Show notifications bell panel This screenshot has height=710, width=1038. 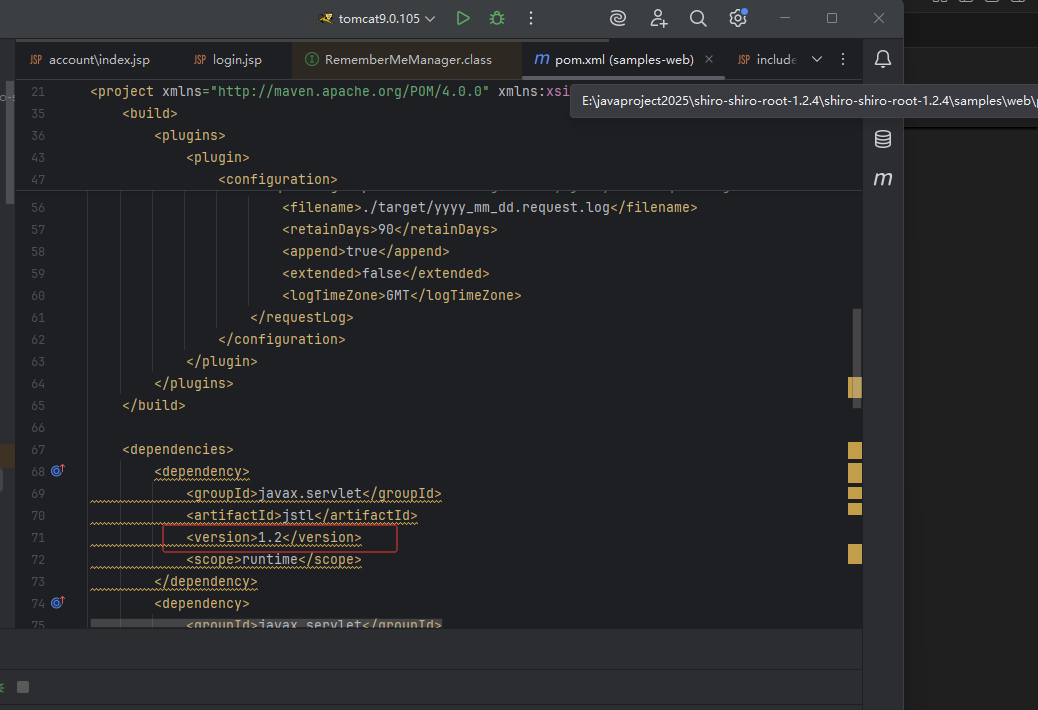point(883,59)
